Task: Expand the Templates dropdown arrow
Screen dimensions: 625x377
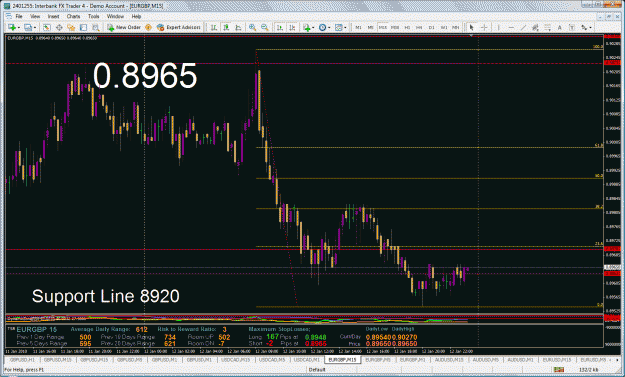Action: 345,27
